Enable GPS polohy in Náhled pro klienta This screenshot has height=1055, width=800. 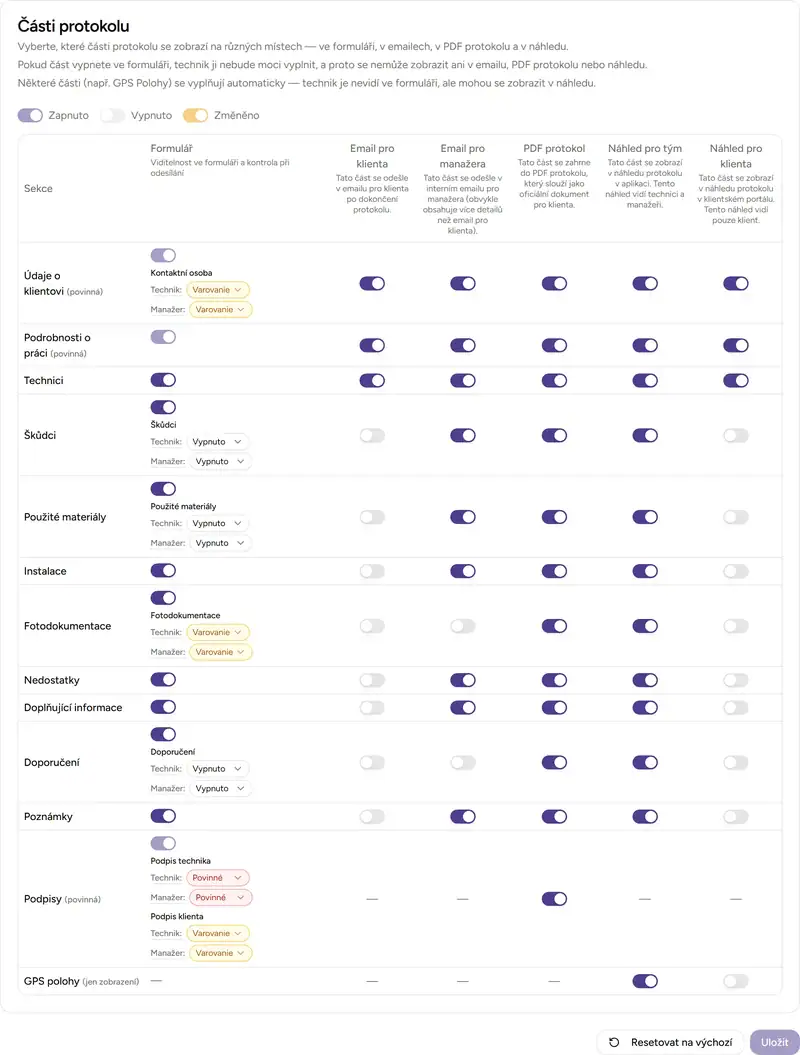pos(735,981)
